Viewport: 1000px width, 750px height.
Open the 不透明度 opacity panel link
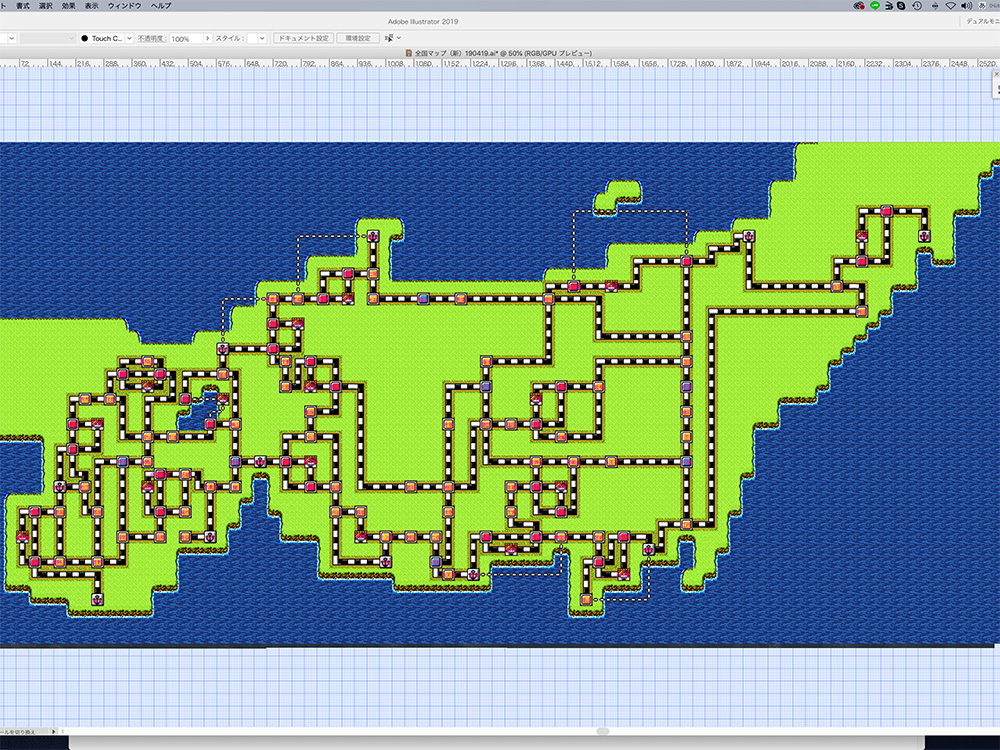[x=151, y=38]
